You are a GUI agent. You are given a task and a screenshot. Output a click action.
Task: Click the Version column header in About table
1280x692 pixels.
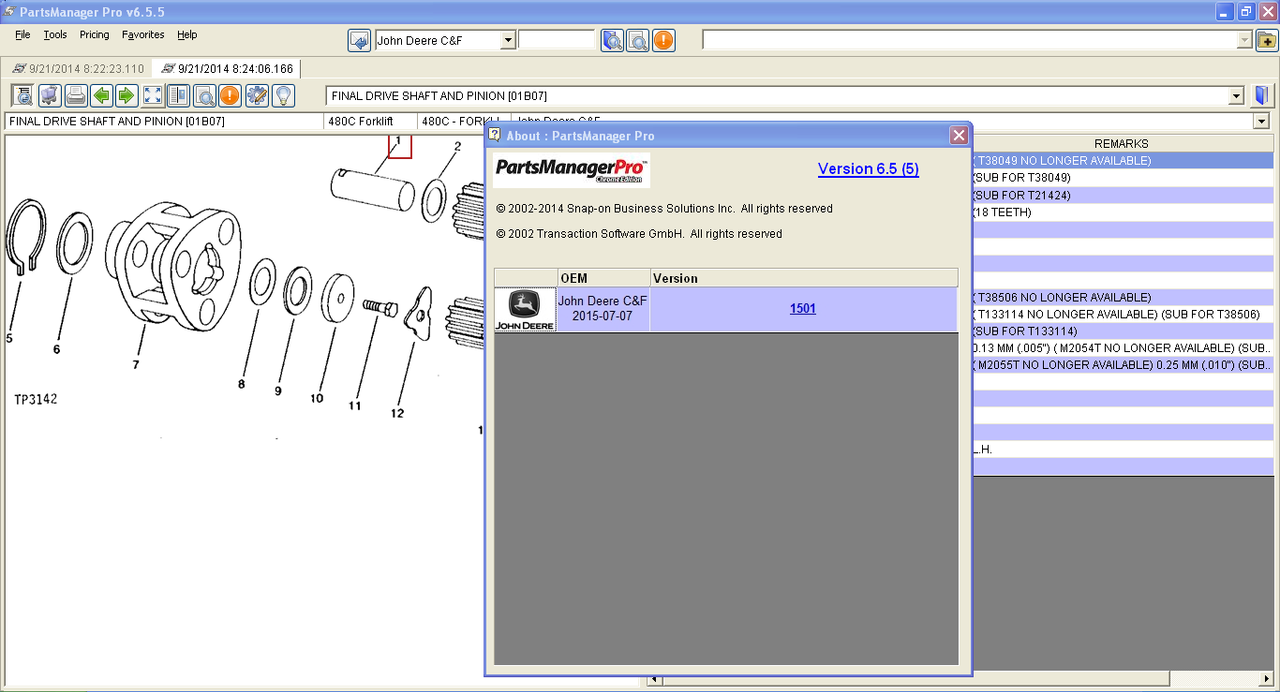point(804,278)
